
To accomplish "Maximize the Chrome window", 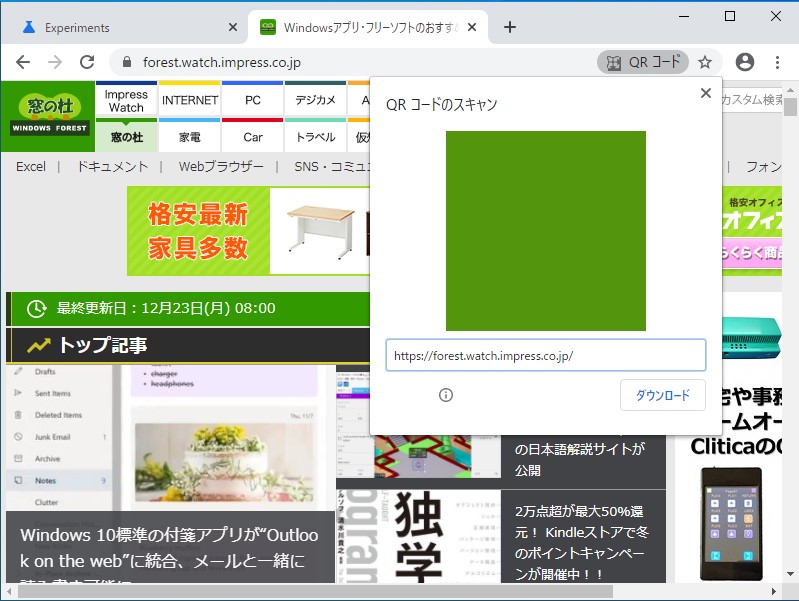I will click(x=730, y=16).
